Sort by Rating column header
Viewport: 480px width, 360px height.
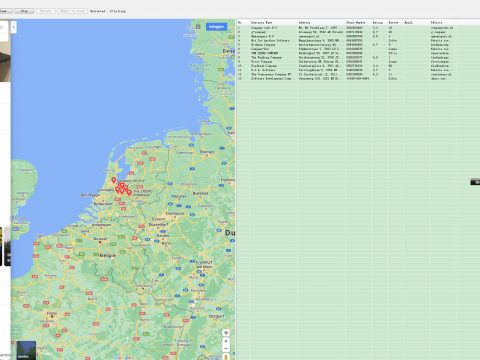(x=378, y=22)
